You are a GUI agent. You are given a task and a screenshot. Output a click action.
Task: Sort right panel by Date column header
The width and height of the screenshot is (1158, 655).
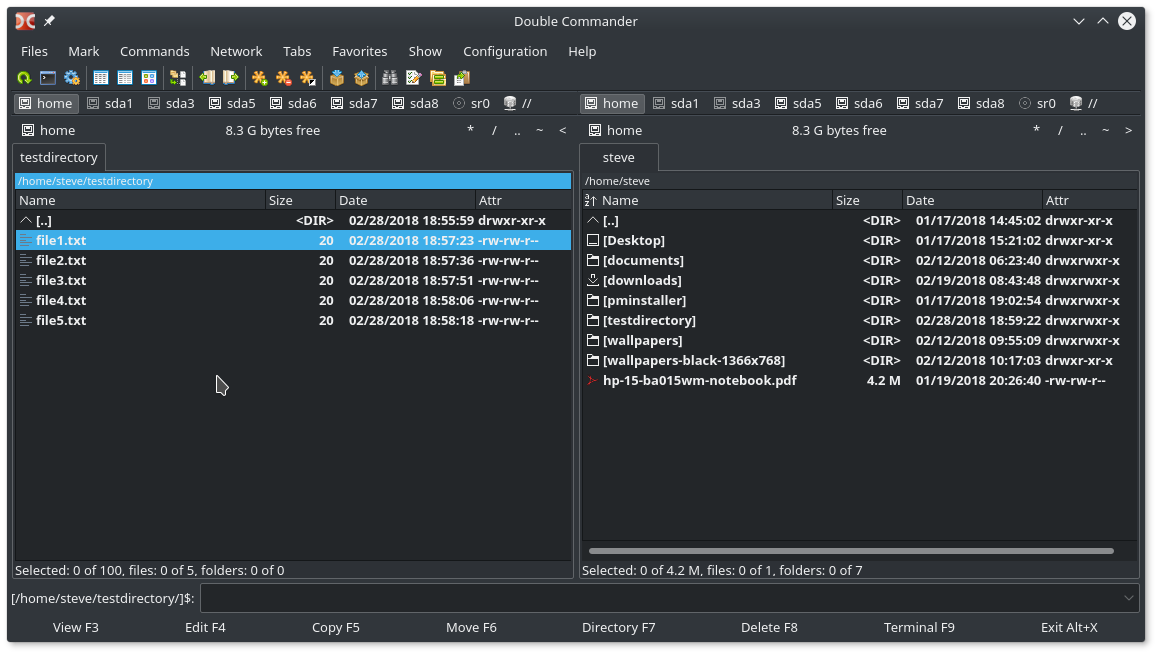[x=972, y=200]
